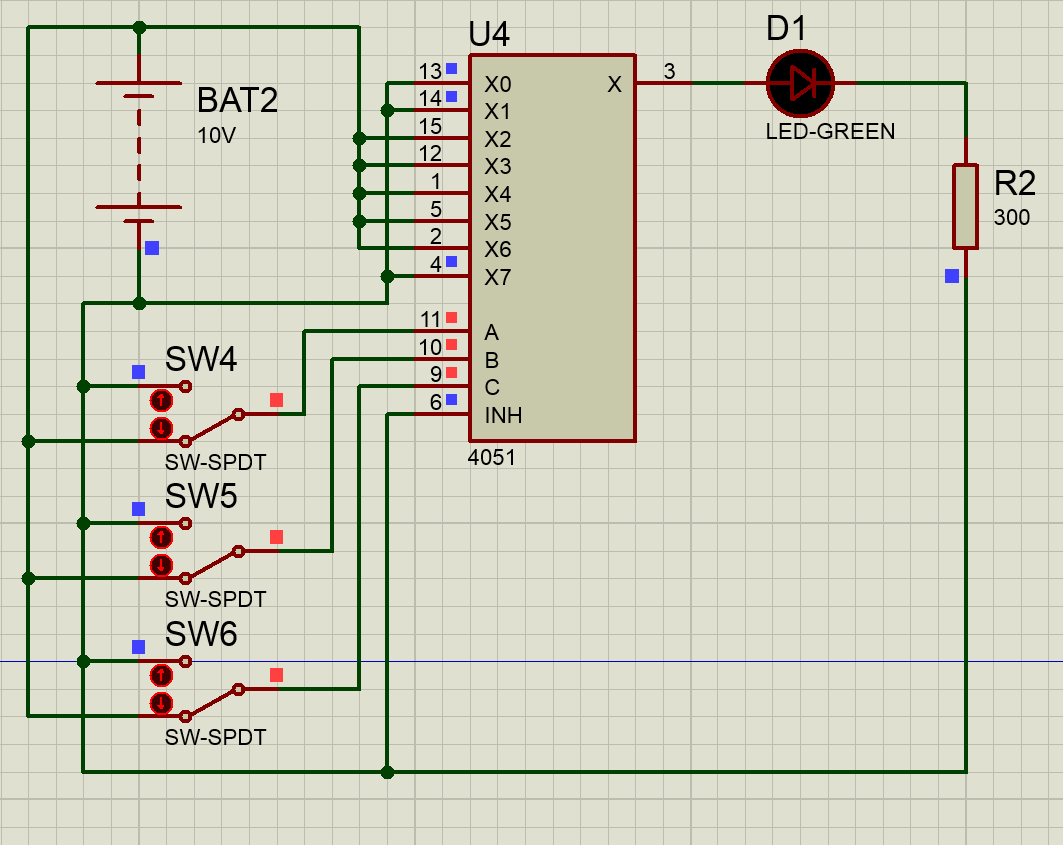Click the 4051 part name text
Viewport: 1063px width, 845px height.
(492, 457)
